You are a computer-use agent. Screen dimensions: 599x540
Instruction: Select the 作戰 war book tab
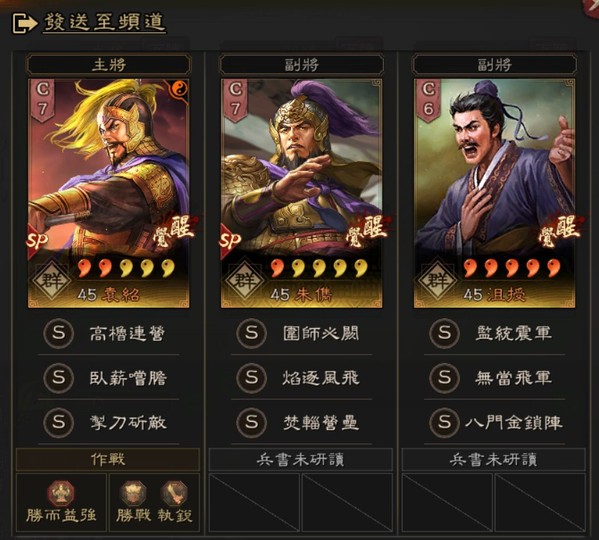(x=108, y=459)
